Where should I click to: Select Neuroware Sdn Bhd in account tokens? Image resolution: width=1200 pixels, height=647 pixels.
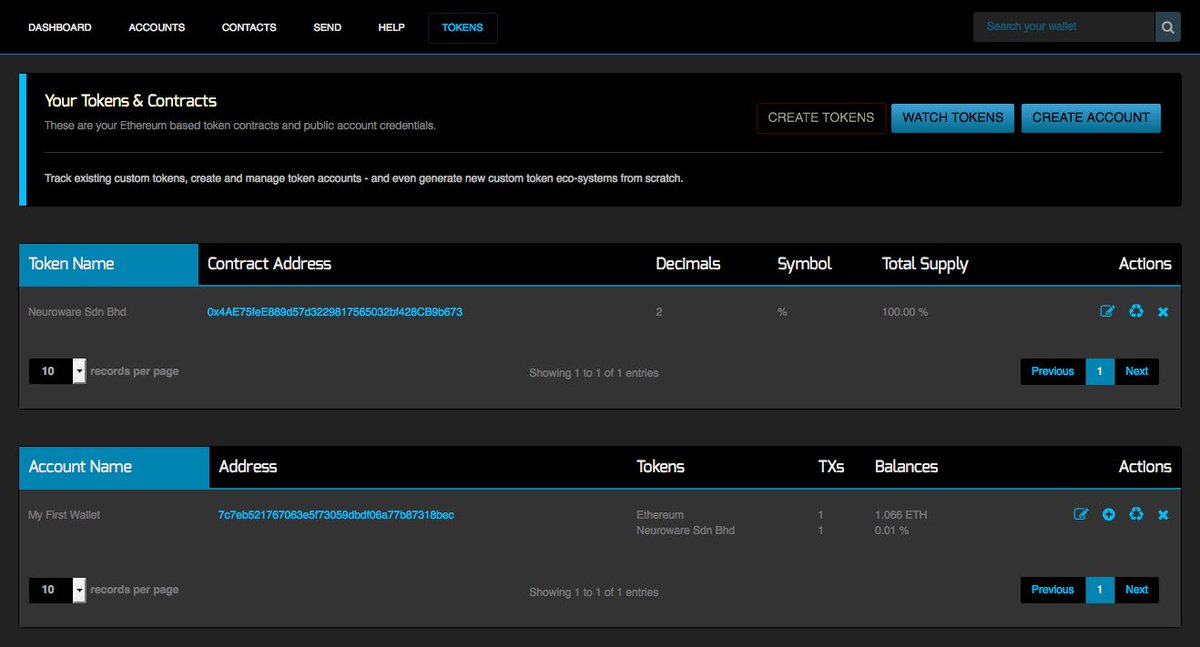point(686,530)
